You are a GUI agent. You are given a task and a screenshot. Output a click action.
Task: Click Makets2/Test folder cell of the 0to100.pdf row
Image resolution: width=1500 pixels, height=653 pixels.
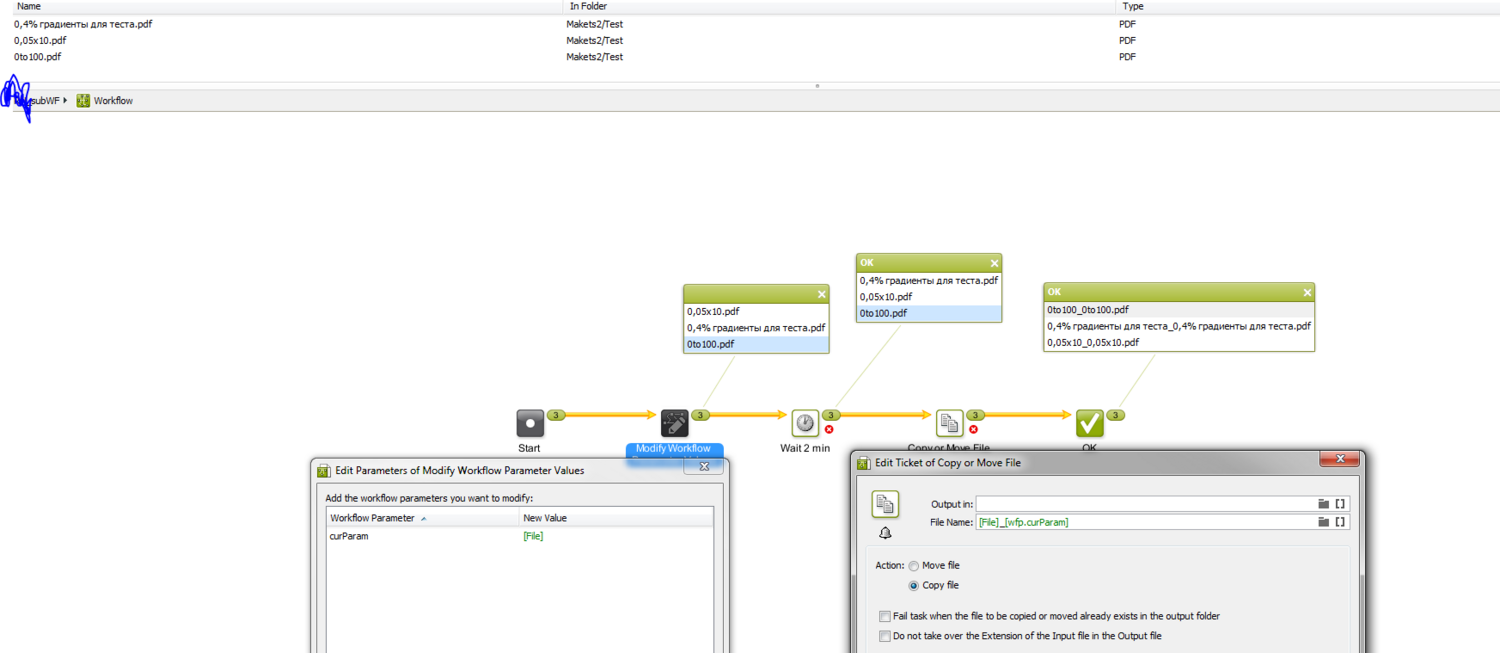point(594,57)
